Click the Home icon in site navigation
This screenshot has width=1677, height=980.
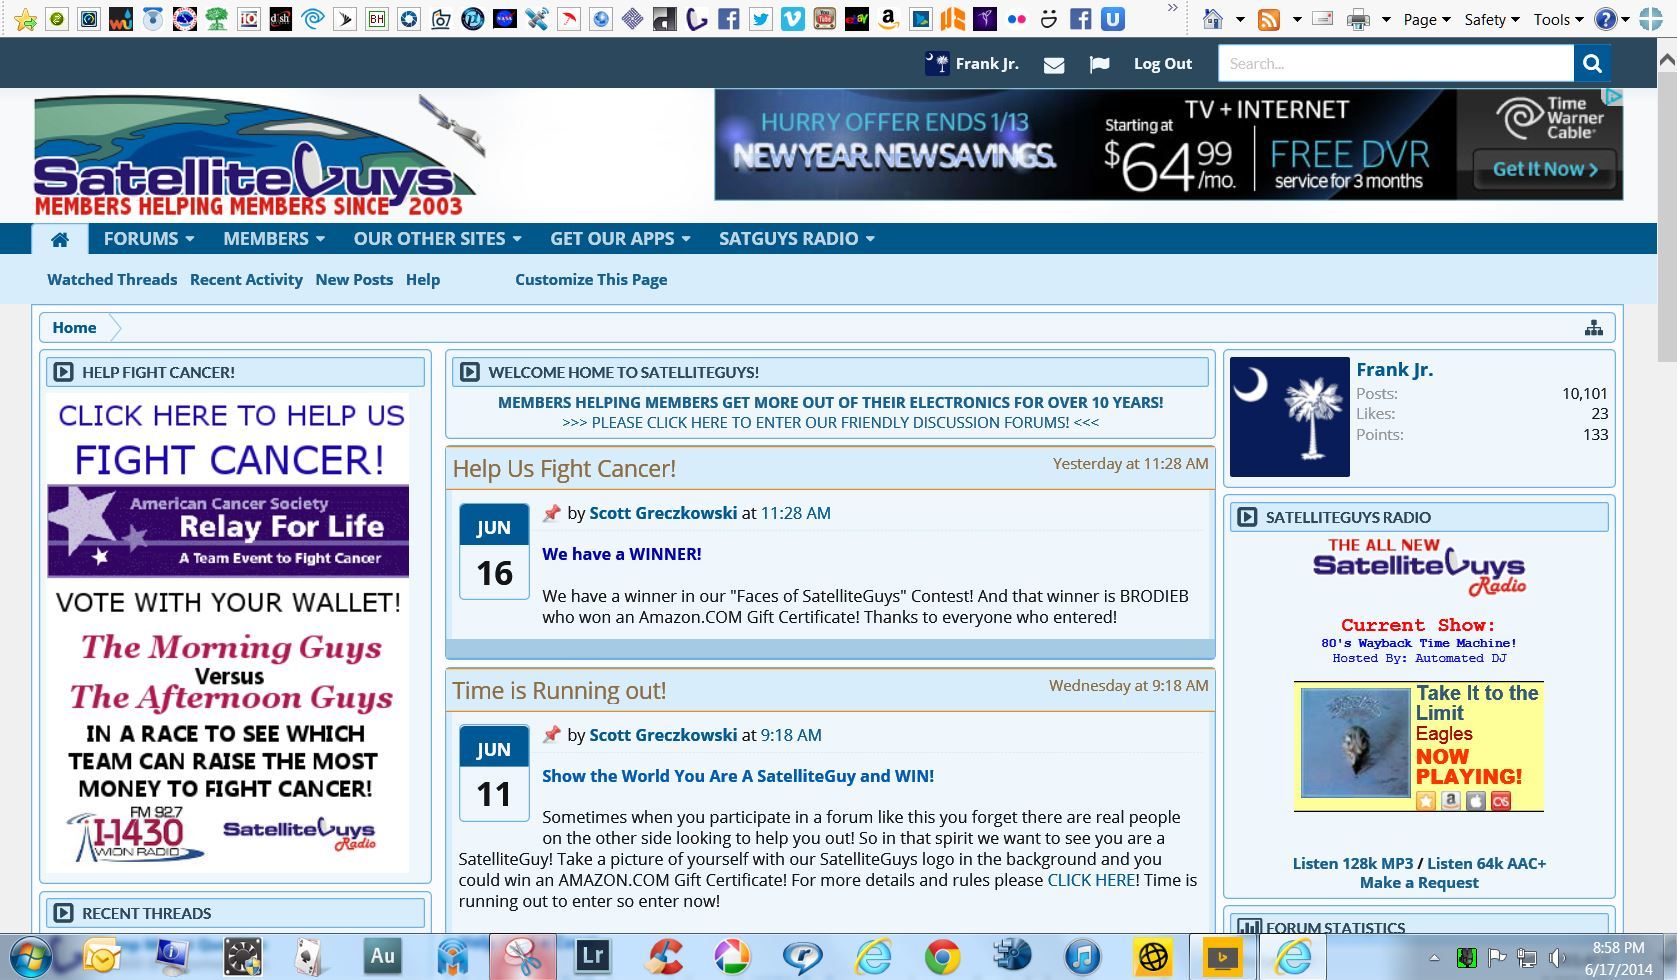[x=60, y=239]
